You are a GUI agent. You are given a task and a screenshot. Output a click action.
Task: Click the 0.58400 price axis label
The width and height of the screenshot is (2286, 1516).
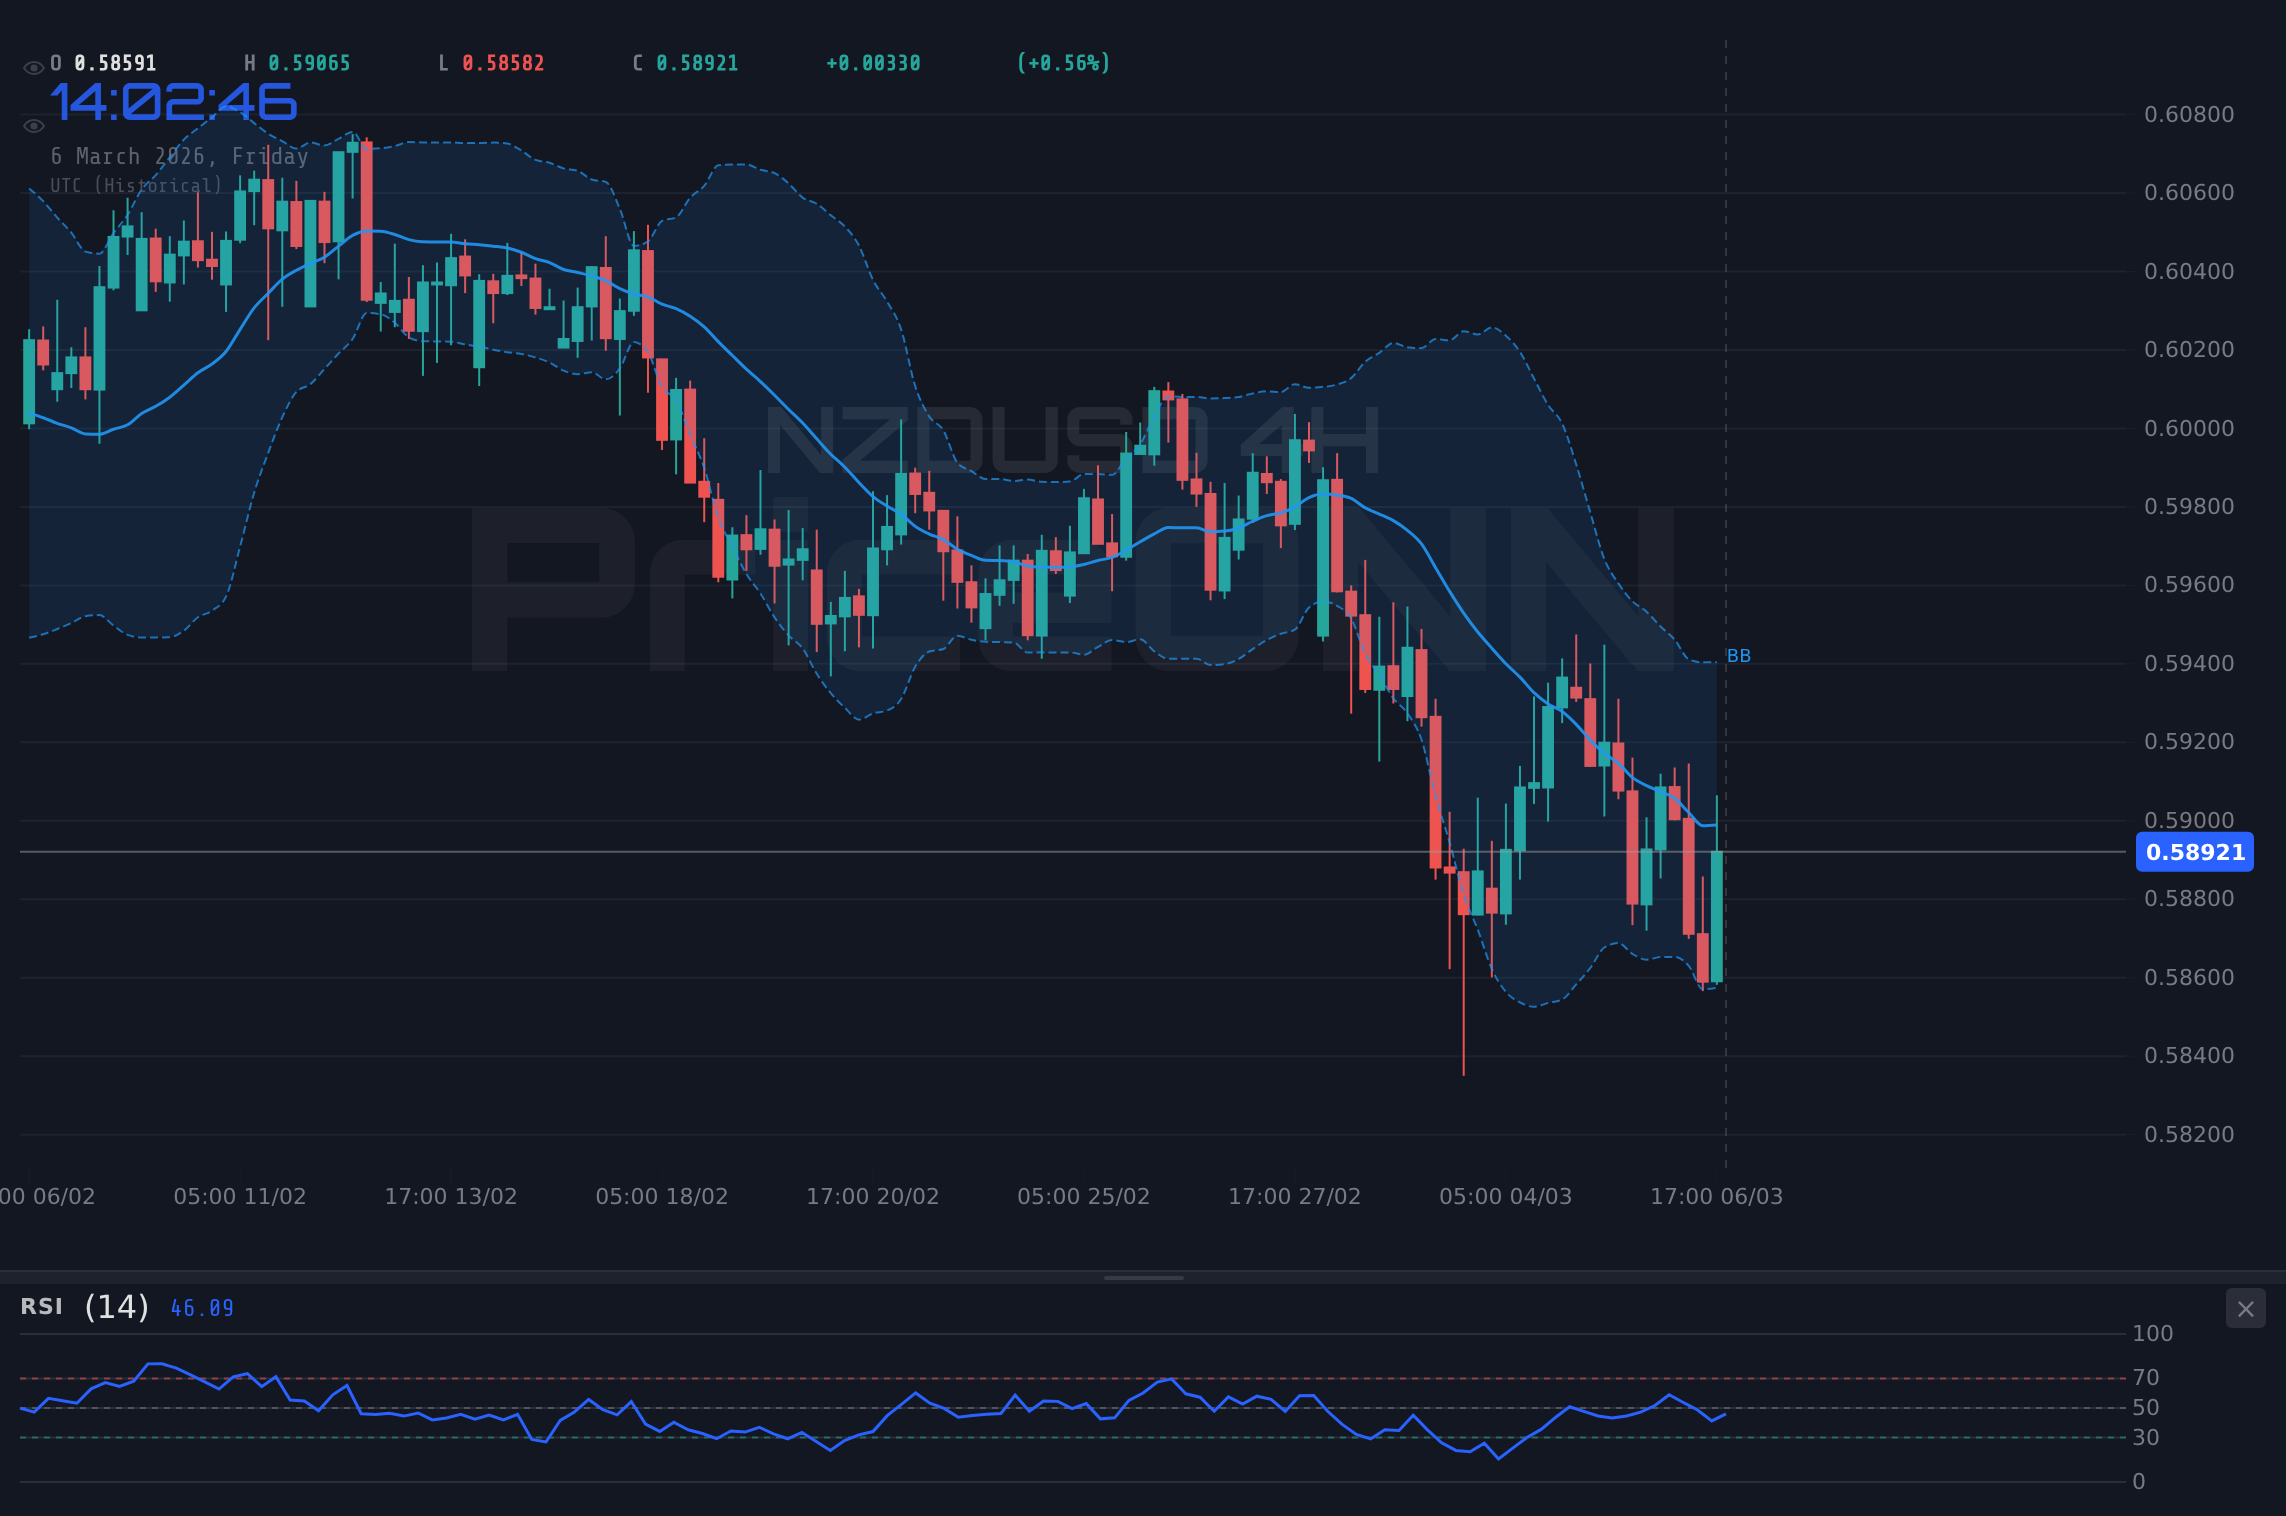click(2189, 1055)
